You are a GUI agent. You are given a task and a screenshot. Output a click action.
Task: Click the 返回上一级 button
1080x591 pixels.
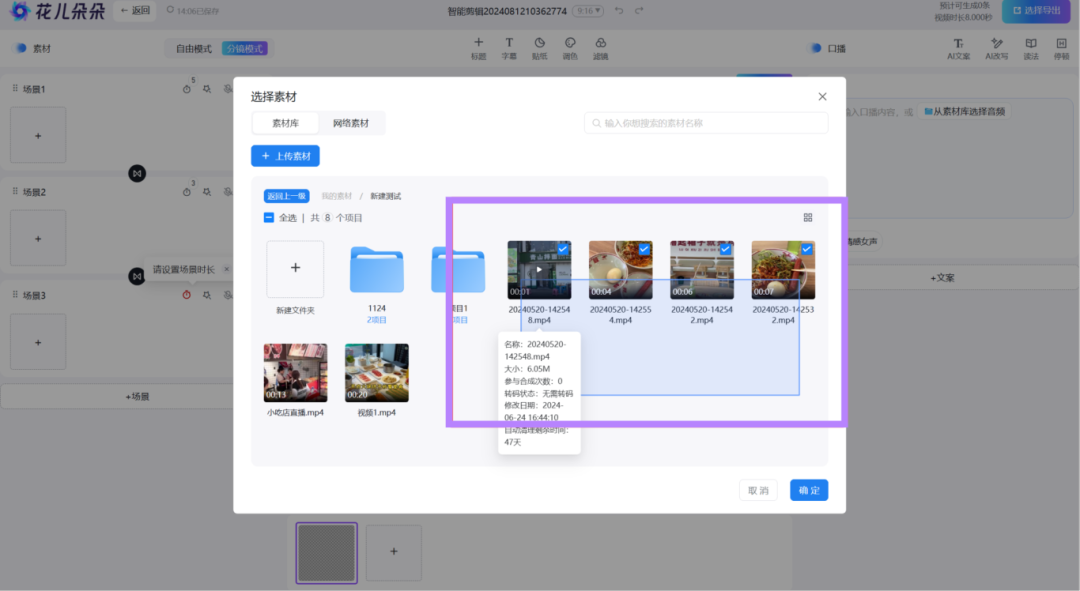pos(287,196)
